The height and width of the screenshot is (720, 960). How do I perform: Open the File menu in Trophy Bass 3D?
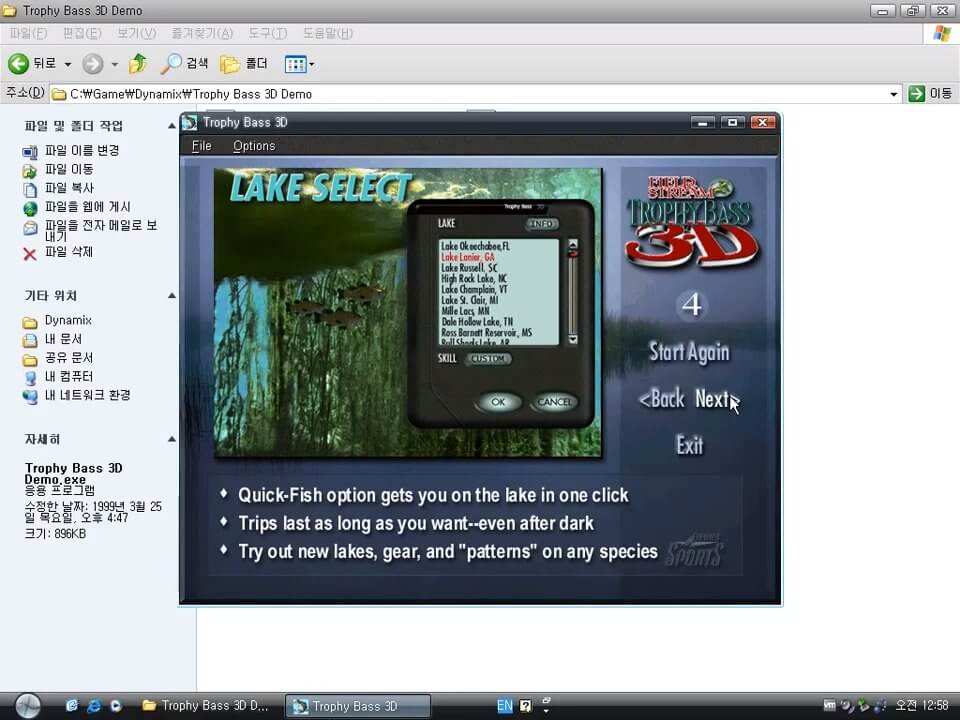coord(201,146)
